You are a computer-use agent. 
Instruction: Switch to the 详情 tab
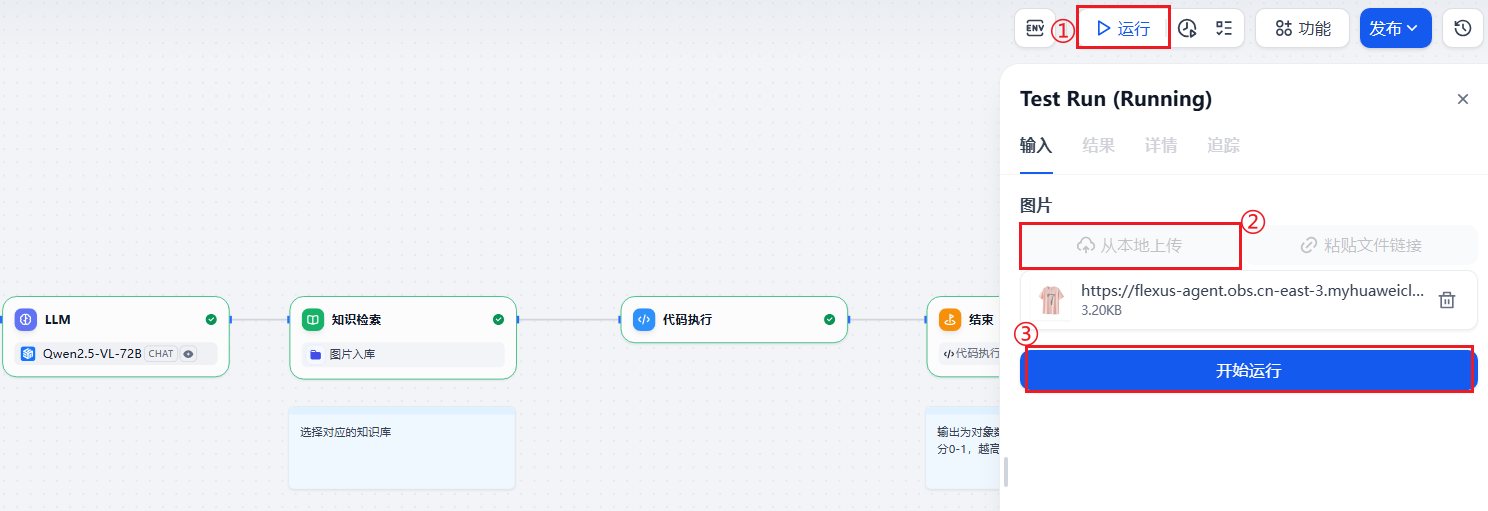pyautogui.click(x=1161, y=145)
